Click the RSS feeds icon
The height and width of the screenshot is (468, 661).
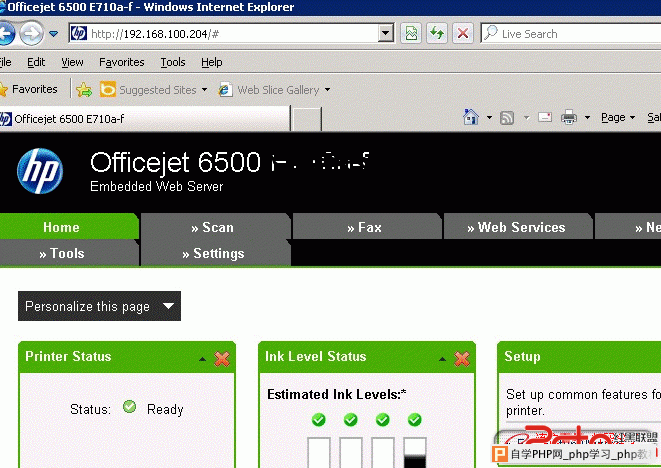click(x=507, y=118)
